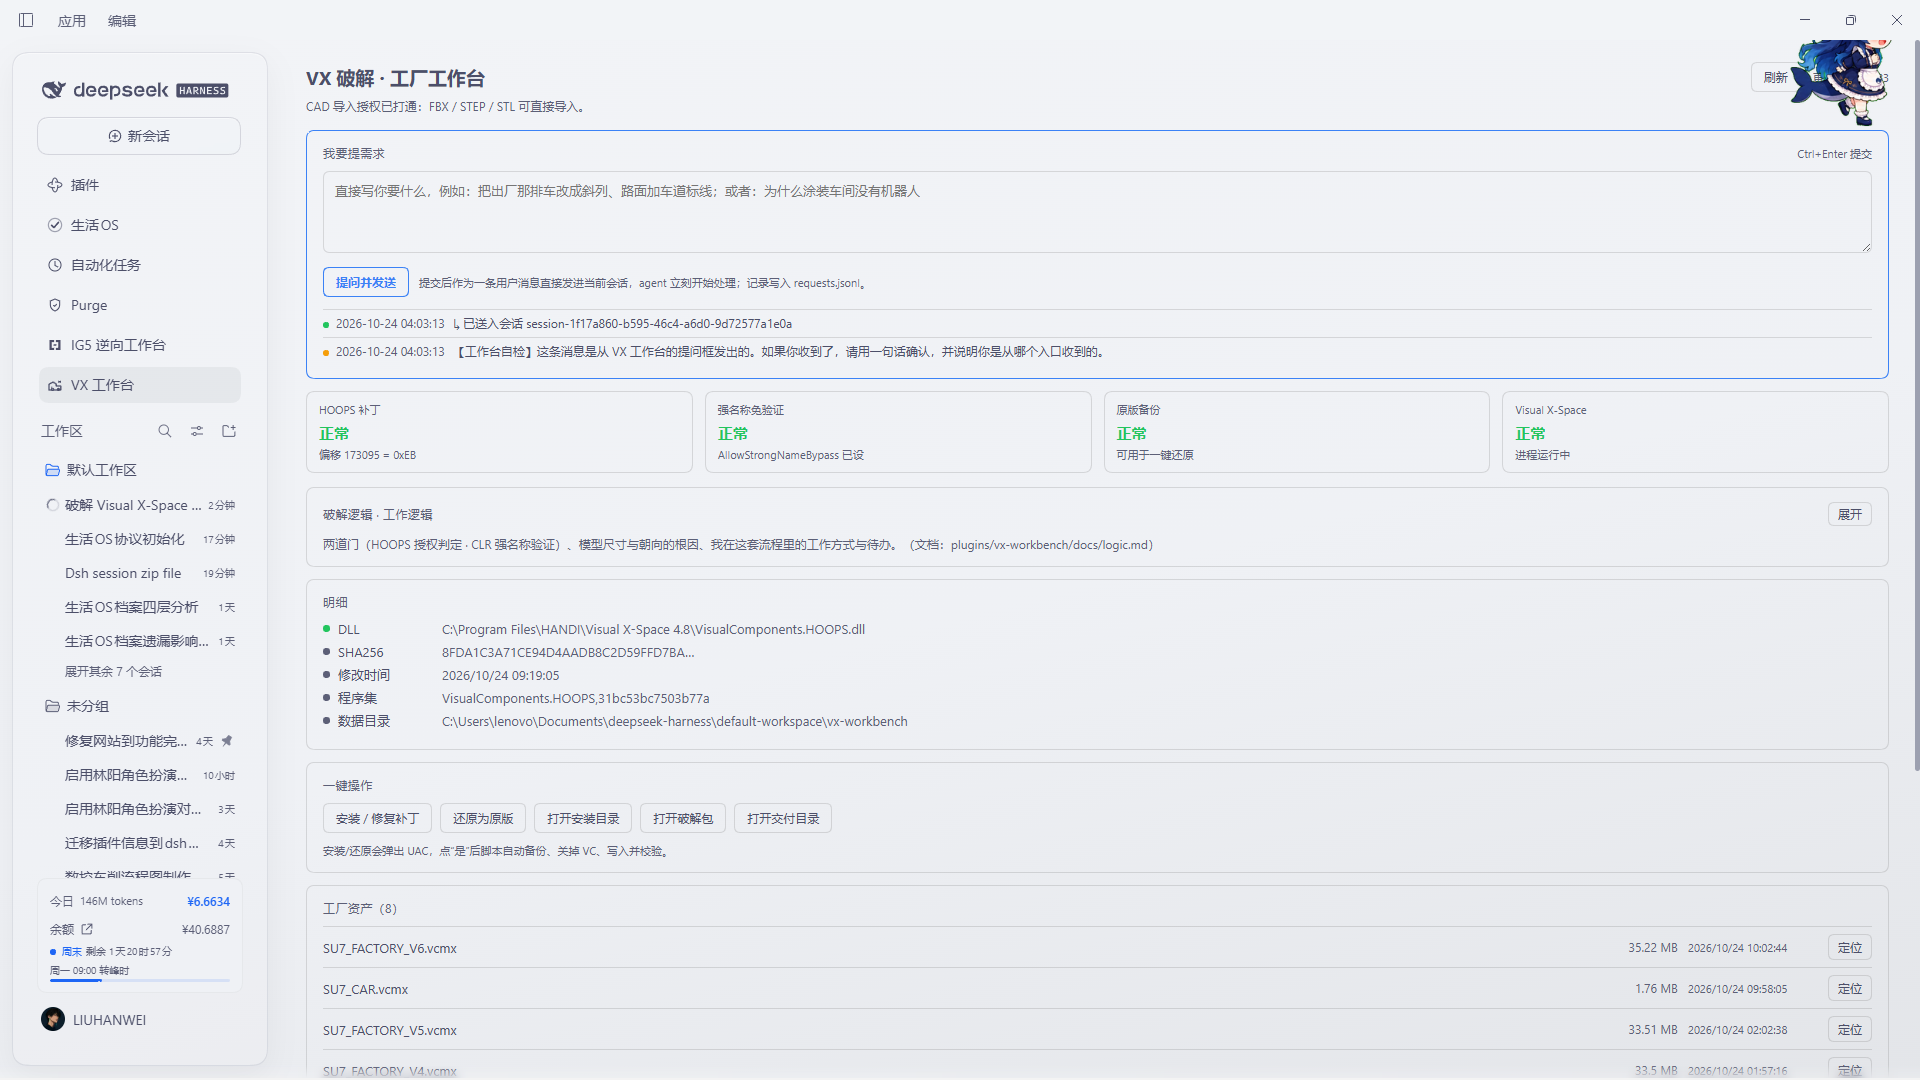
Task: Select file name SU7_FACTORY_V6.vcmx
Action: click(390, 949)
